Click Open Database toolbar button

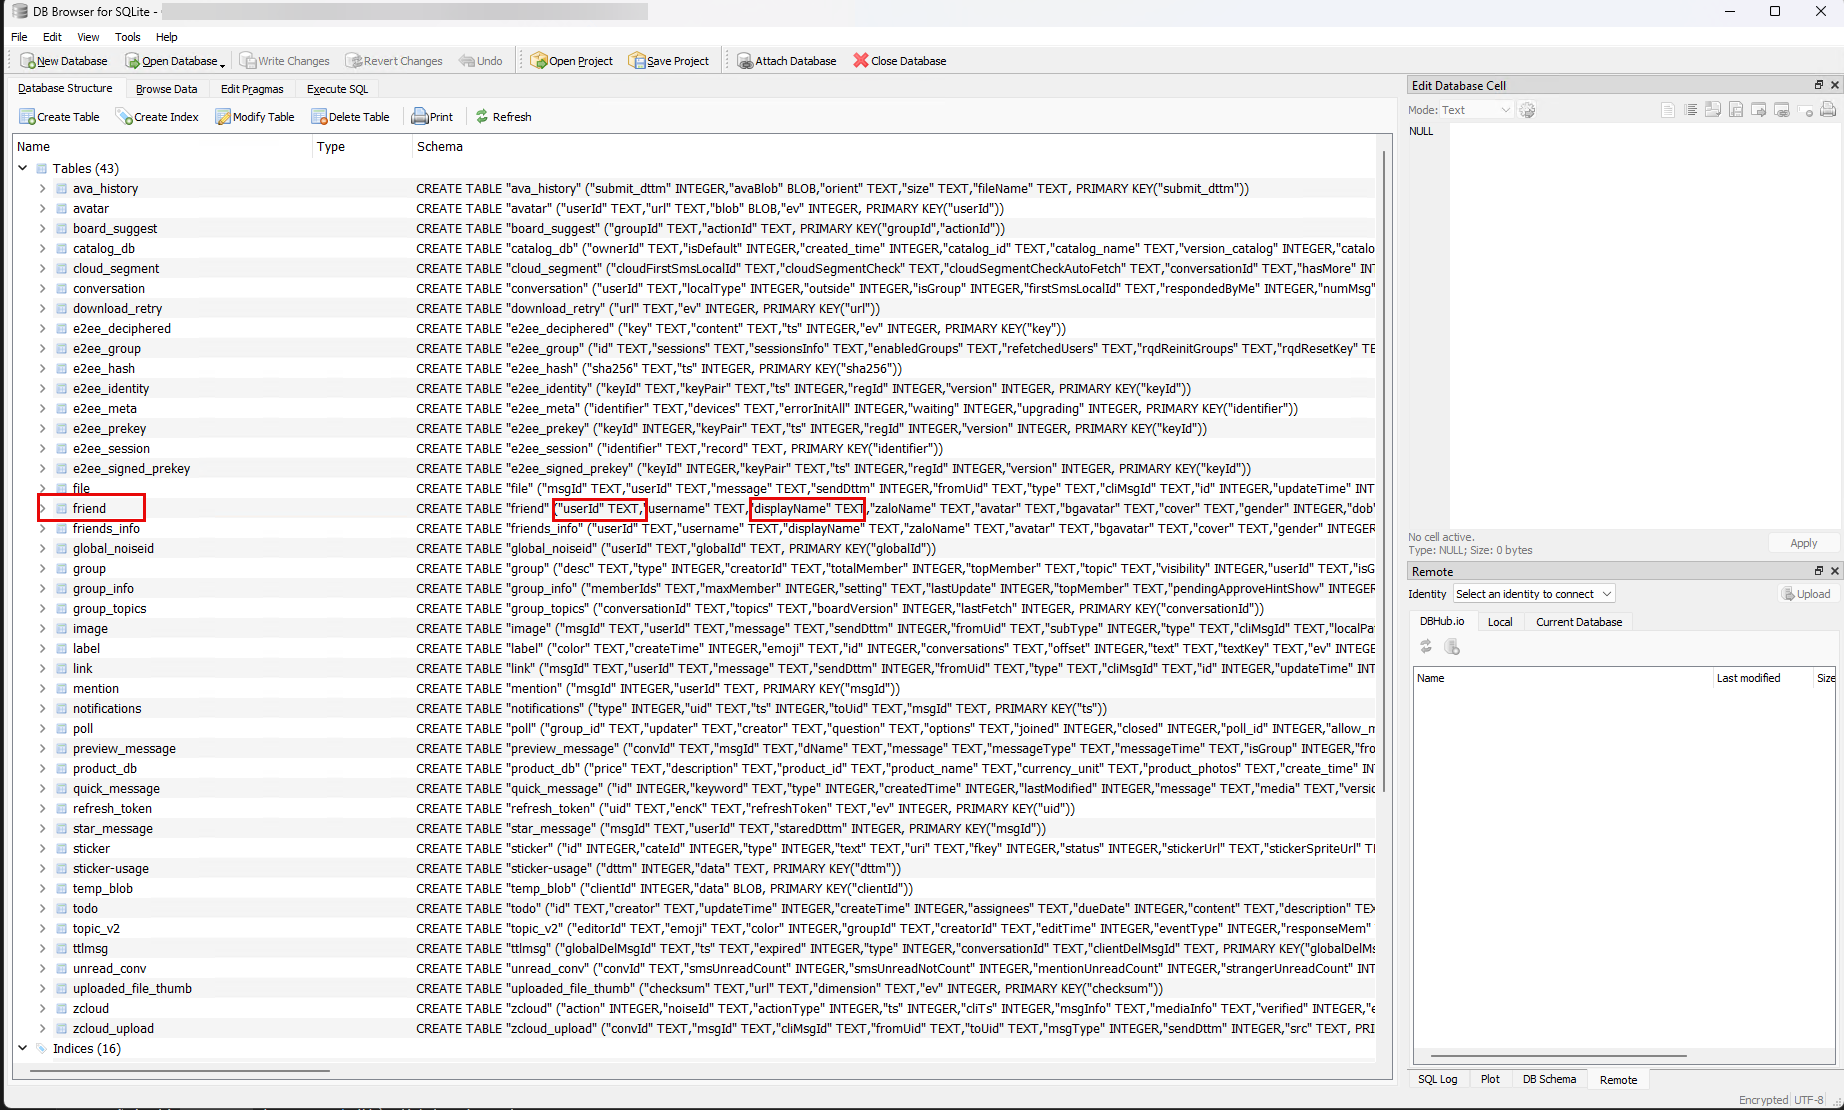(x=170, y=61)
